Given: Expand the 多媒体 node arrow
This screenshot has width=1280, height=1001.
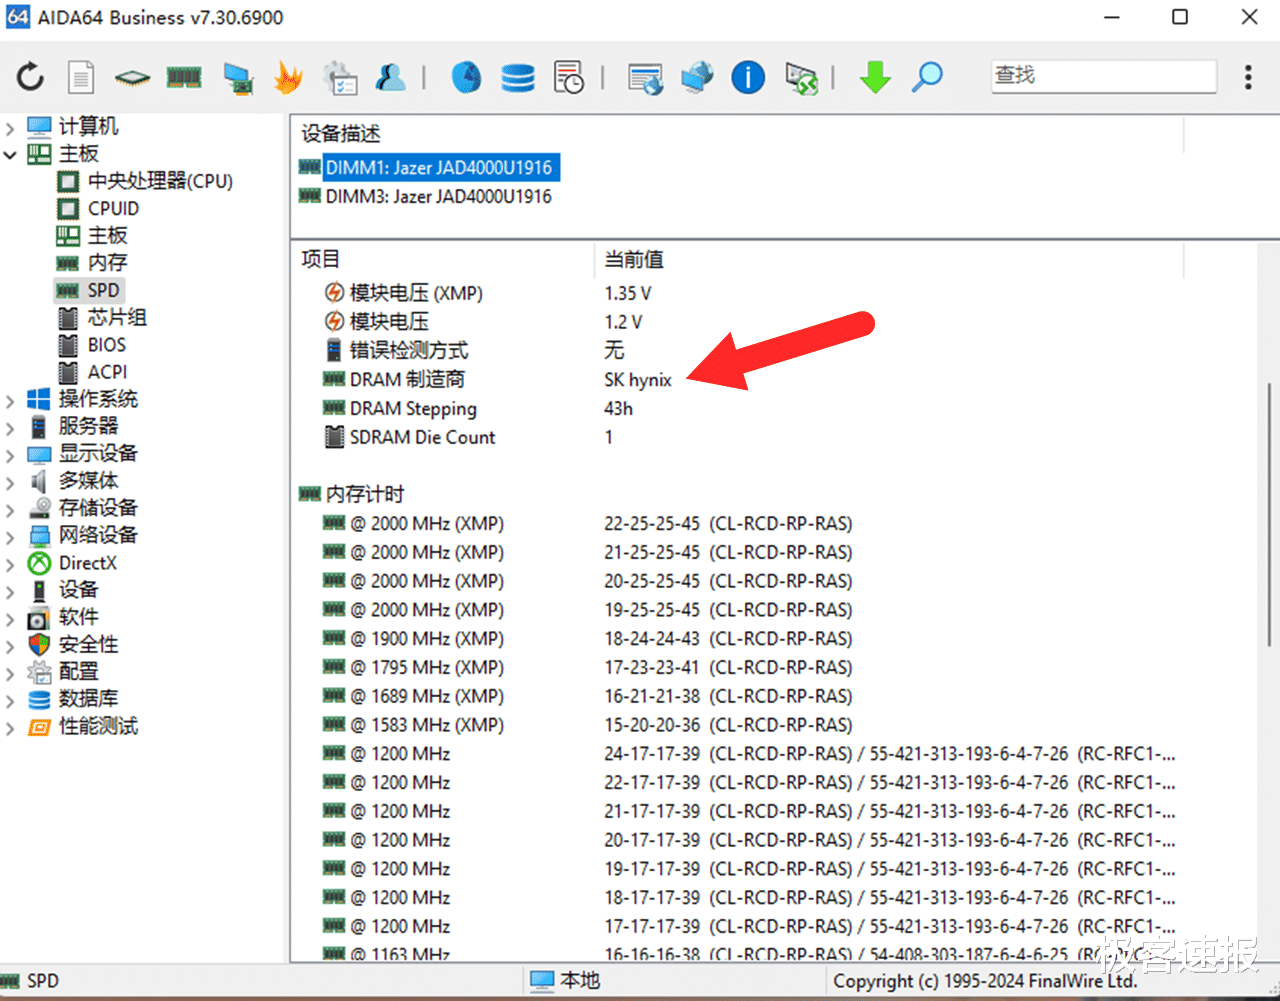Looking at the screenshot, I should [11, 482].
